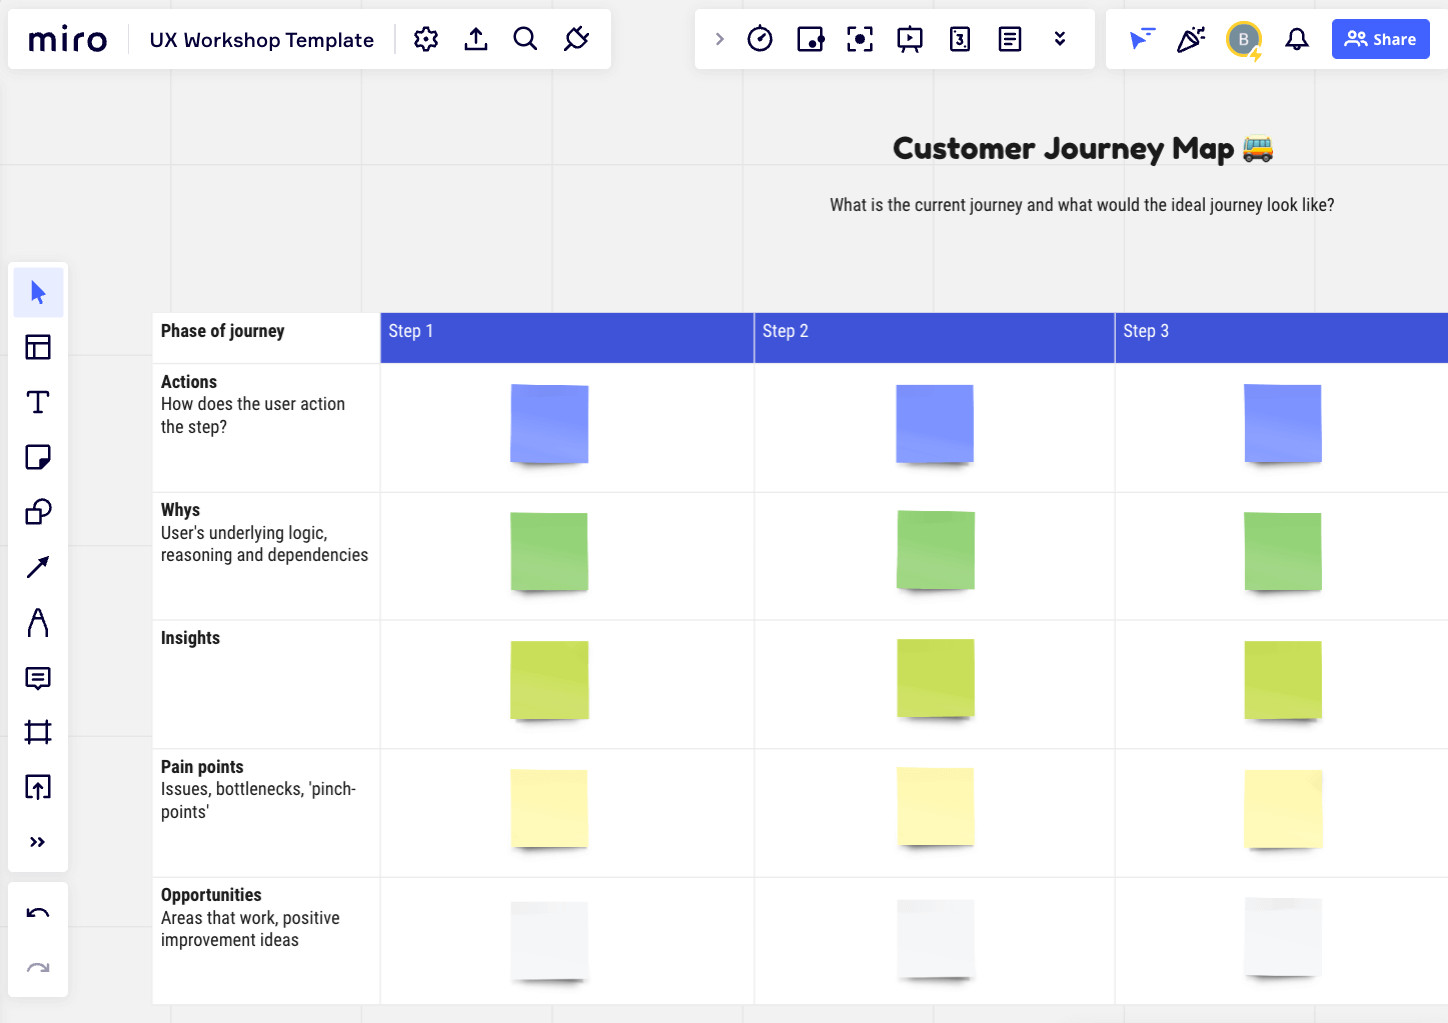Open the estimation card icon
Image resolution: width=1448 pixels, height=1023 pixels.
click(960, 39)
